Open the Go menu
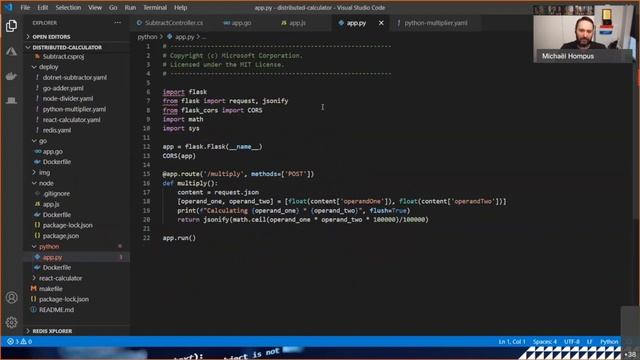The width and height of the screenshot is (640, 360). [113, 7]
